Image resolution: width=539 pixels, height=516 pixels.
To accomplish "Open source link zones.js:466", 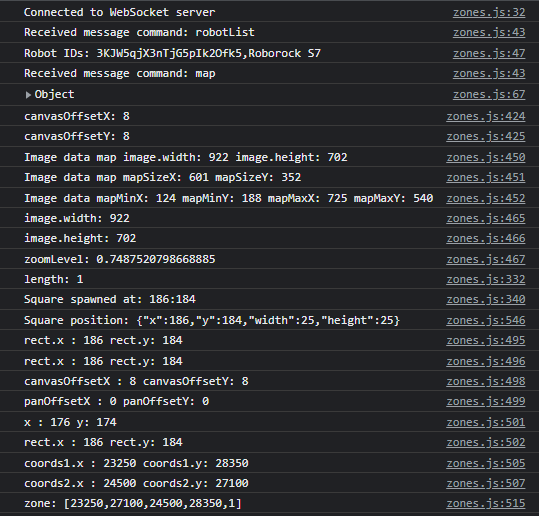I will click(486, 238).
